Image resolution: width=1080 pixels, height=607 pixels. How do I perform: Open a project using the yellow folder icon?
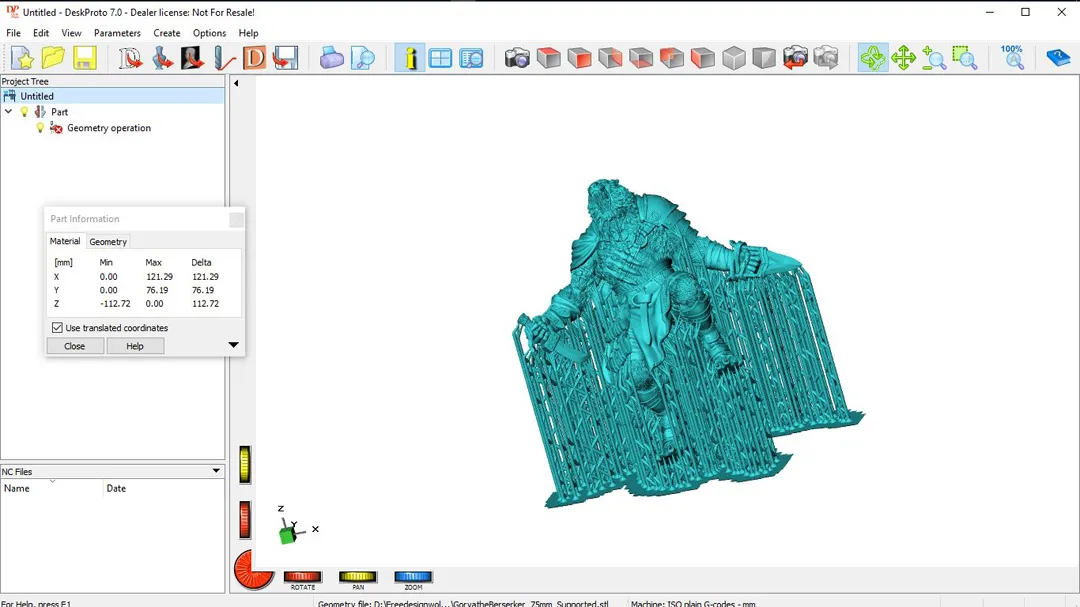click(53, 59)
